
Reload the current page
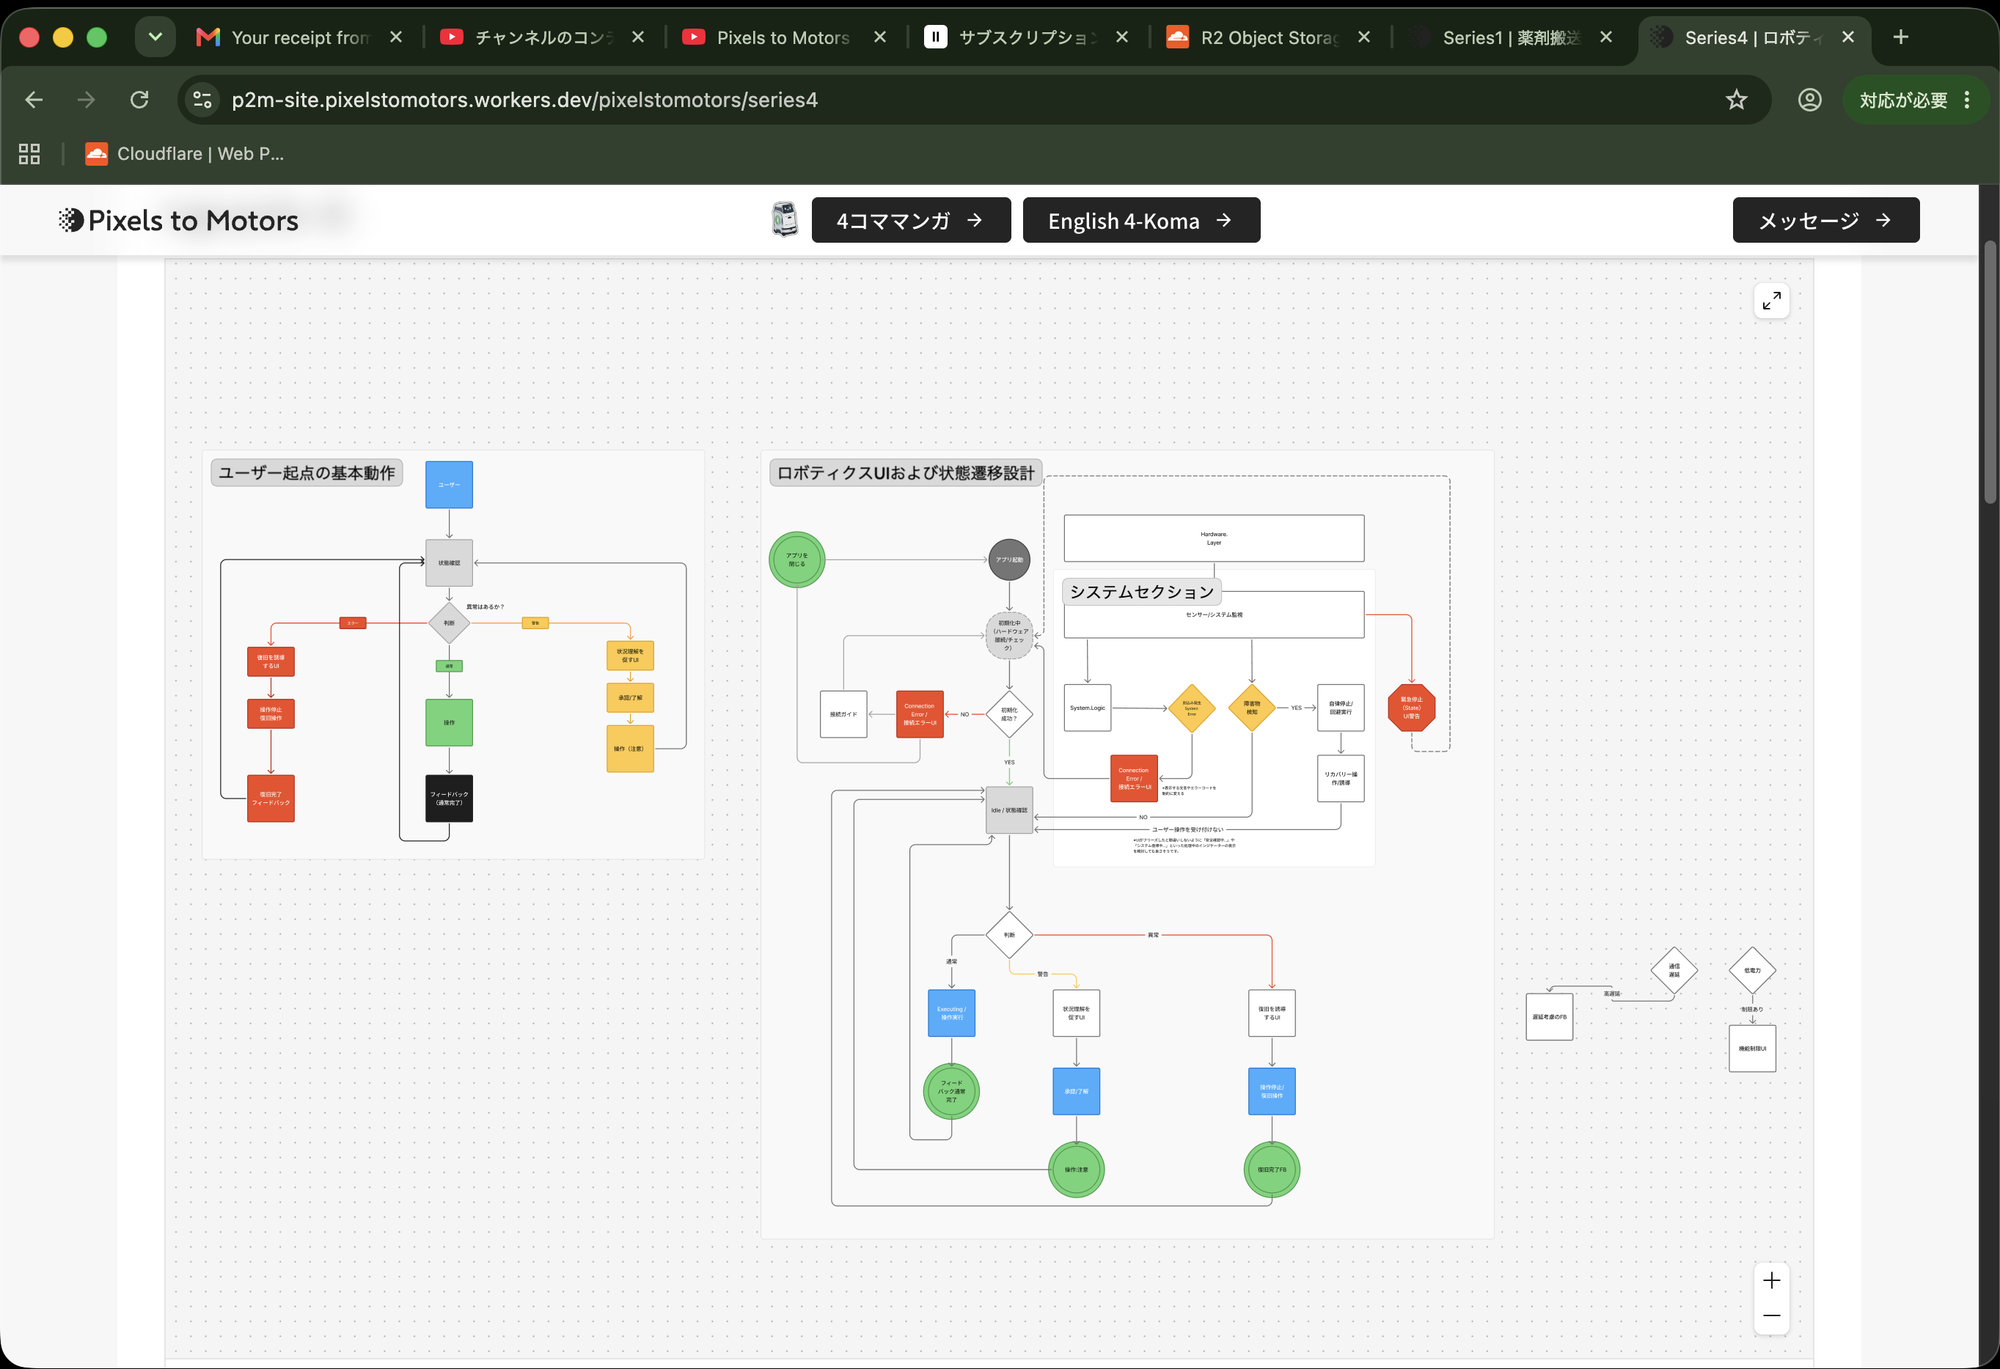(x=140, y=100)
